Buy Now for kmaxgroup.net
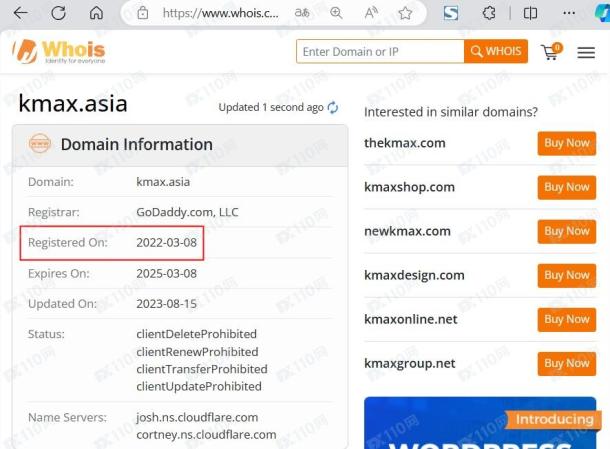610x449 pixels. (566, 363)
